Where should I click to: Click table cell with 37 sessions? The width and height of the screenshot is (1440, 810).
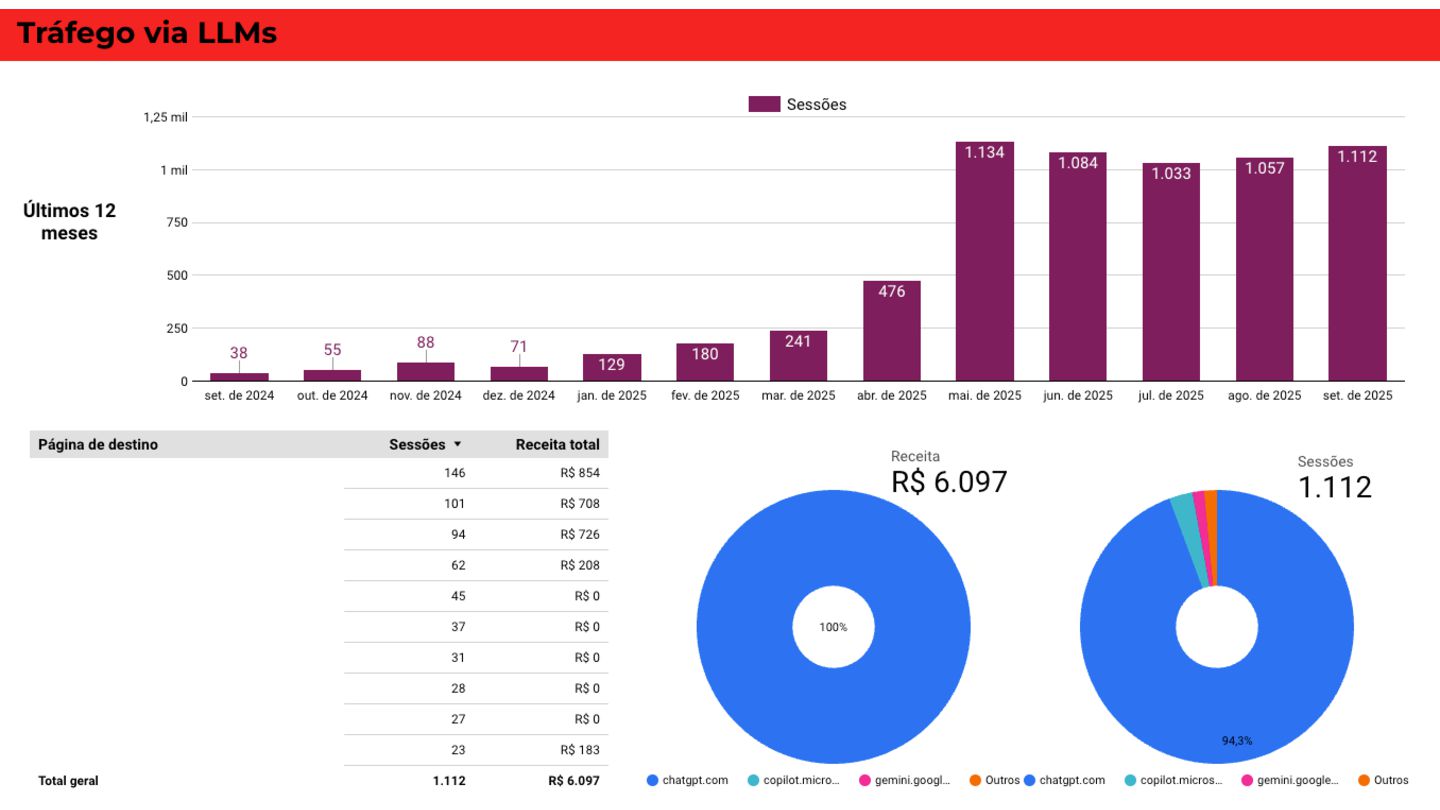458,627
